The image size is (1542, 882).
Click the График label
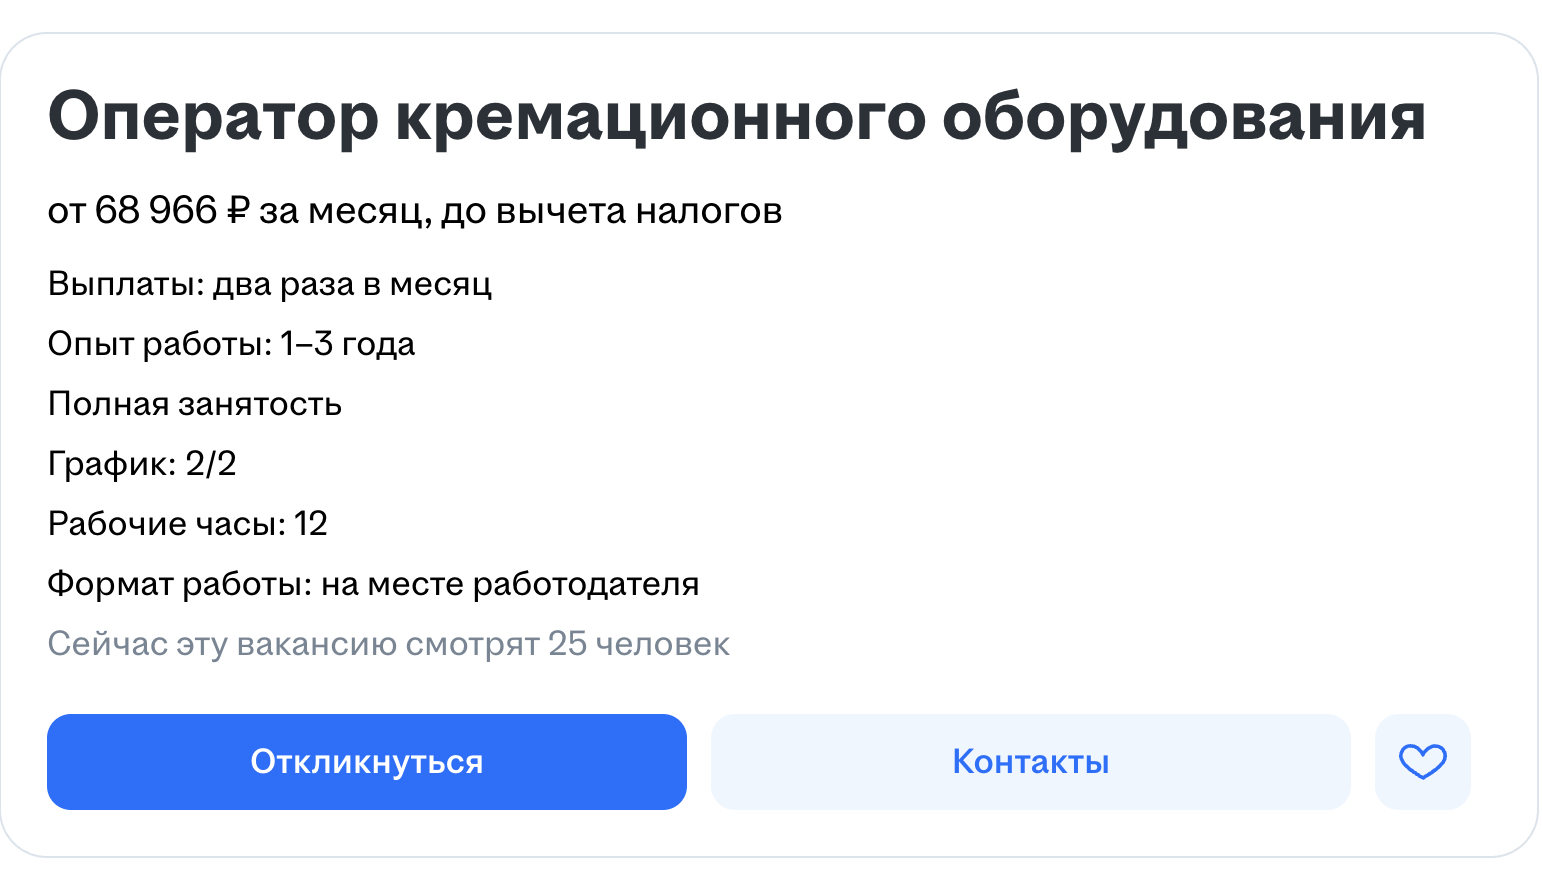point(112,464)
